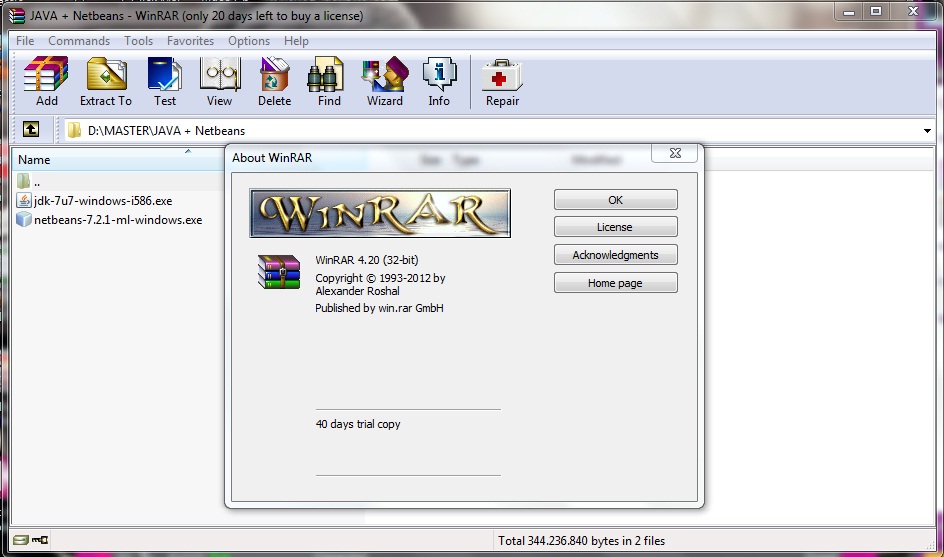Open the Home page button
This screenshot has height=557, width=944.
click(615, 283)
